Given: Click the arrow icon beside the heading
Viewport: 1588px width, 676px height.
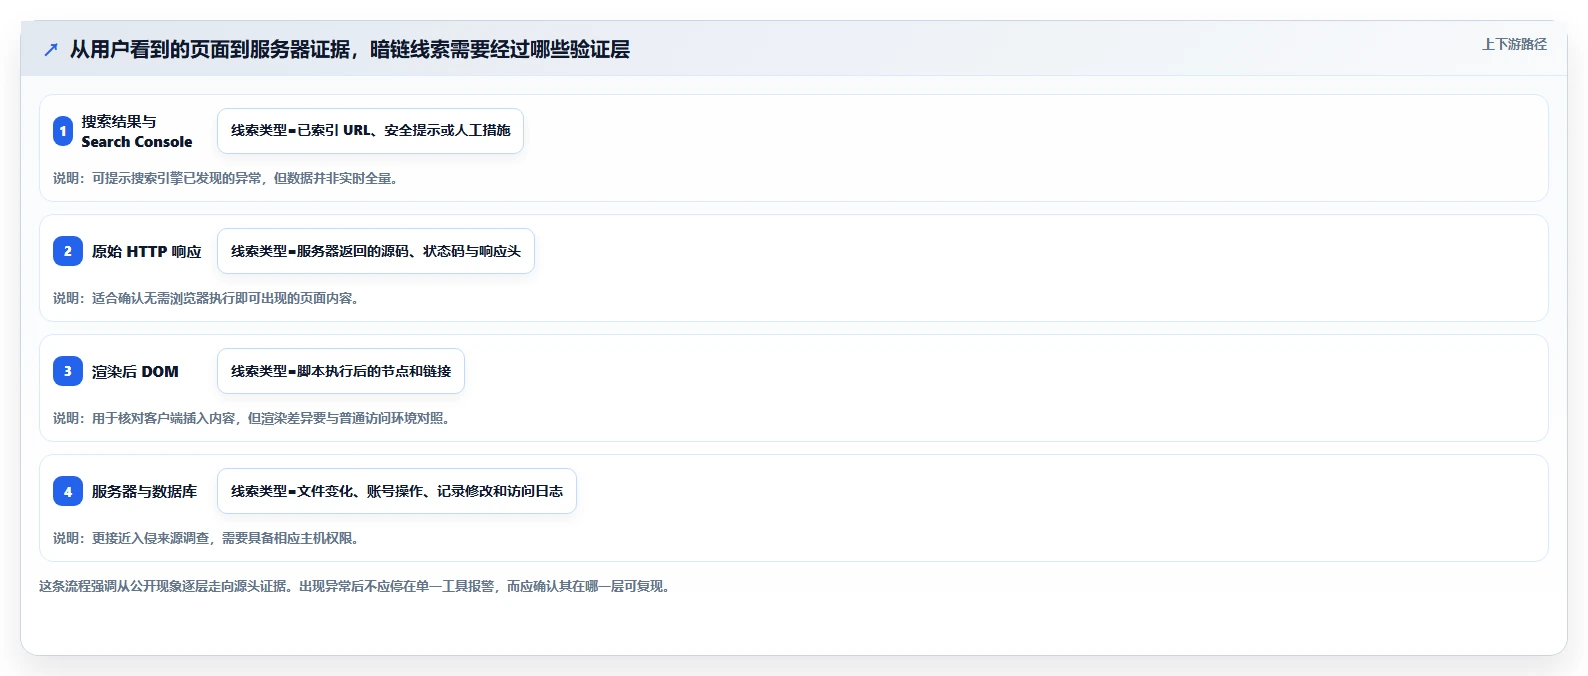Looking at the screenshot, I should coord(51,49).
